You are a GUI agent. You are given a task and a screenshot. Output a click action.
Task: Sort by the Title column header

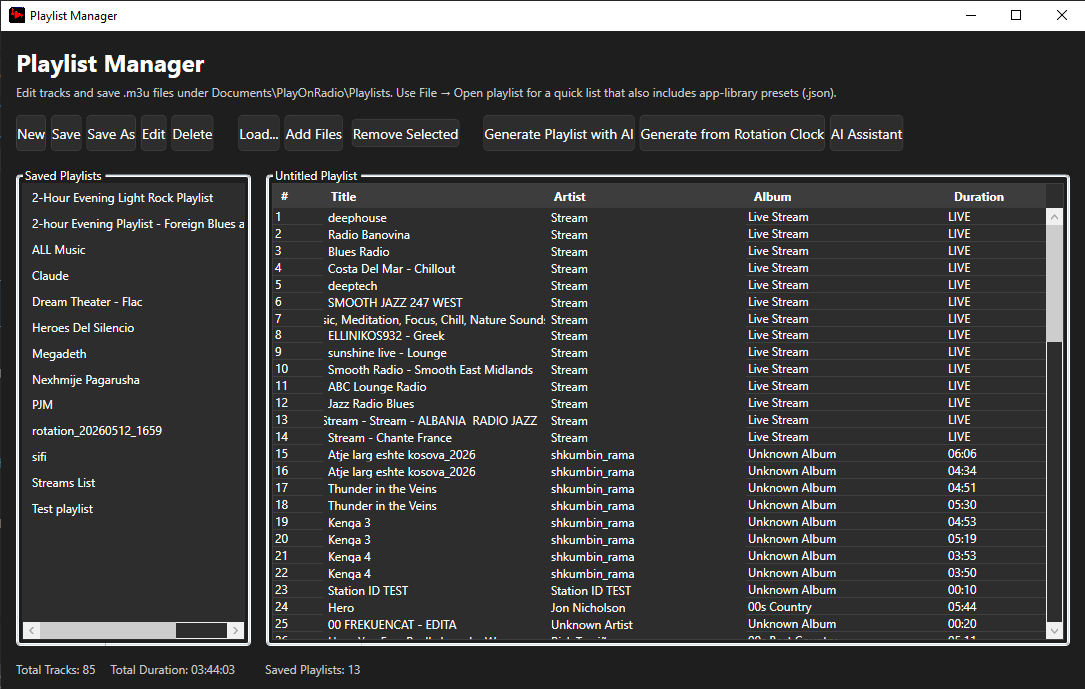pos(343,196)
